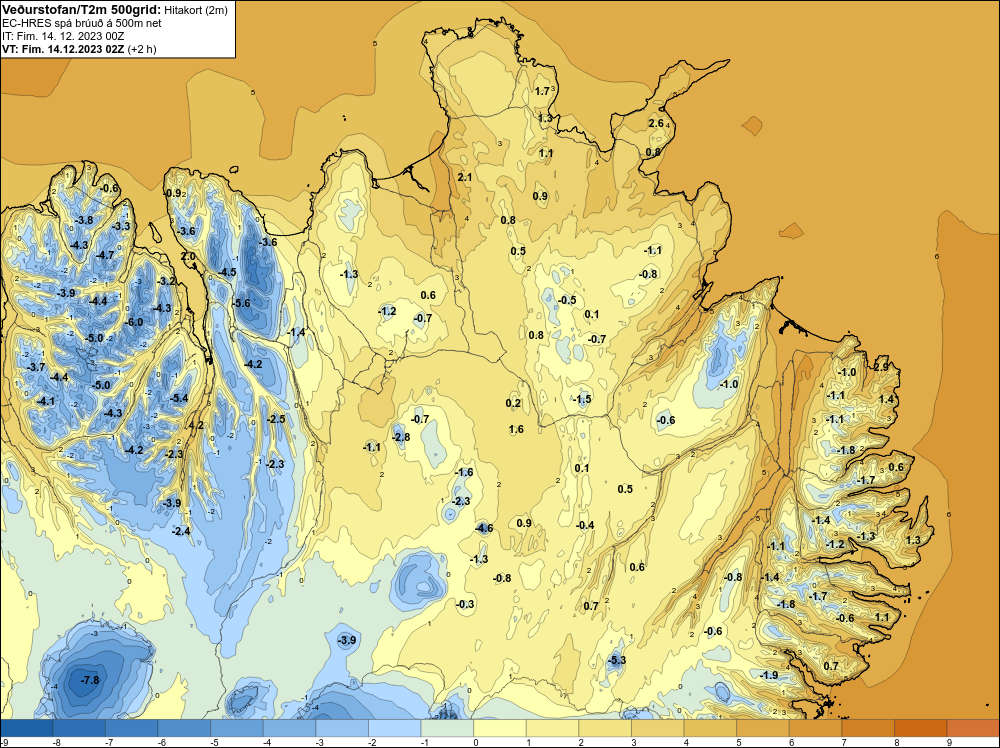This screenshot has width=1000, height=748.
Task: Select the legend swatch between 4 and 5
Action: [710, 728]
